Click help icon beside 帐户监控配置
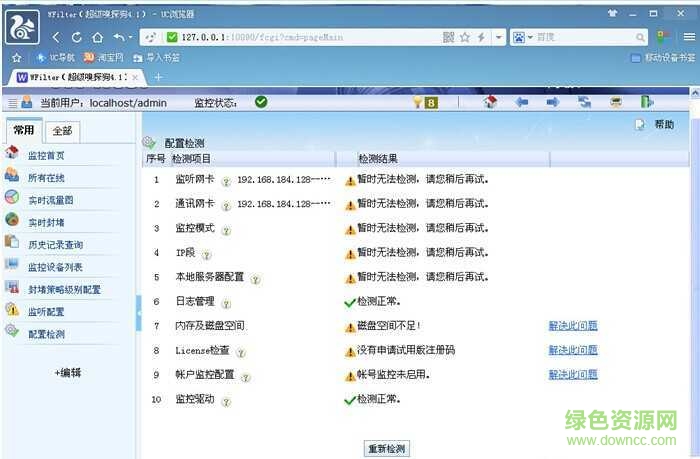 pyautogui.click(x=246, y=377)
